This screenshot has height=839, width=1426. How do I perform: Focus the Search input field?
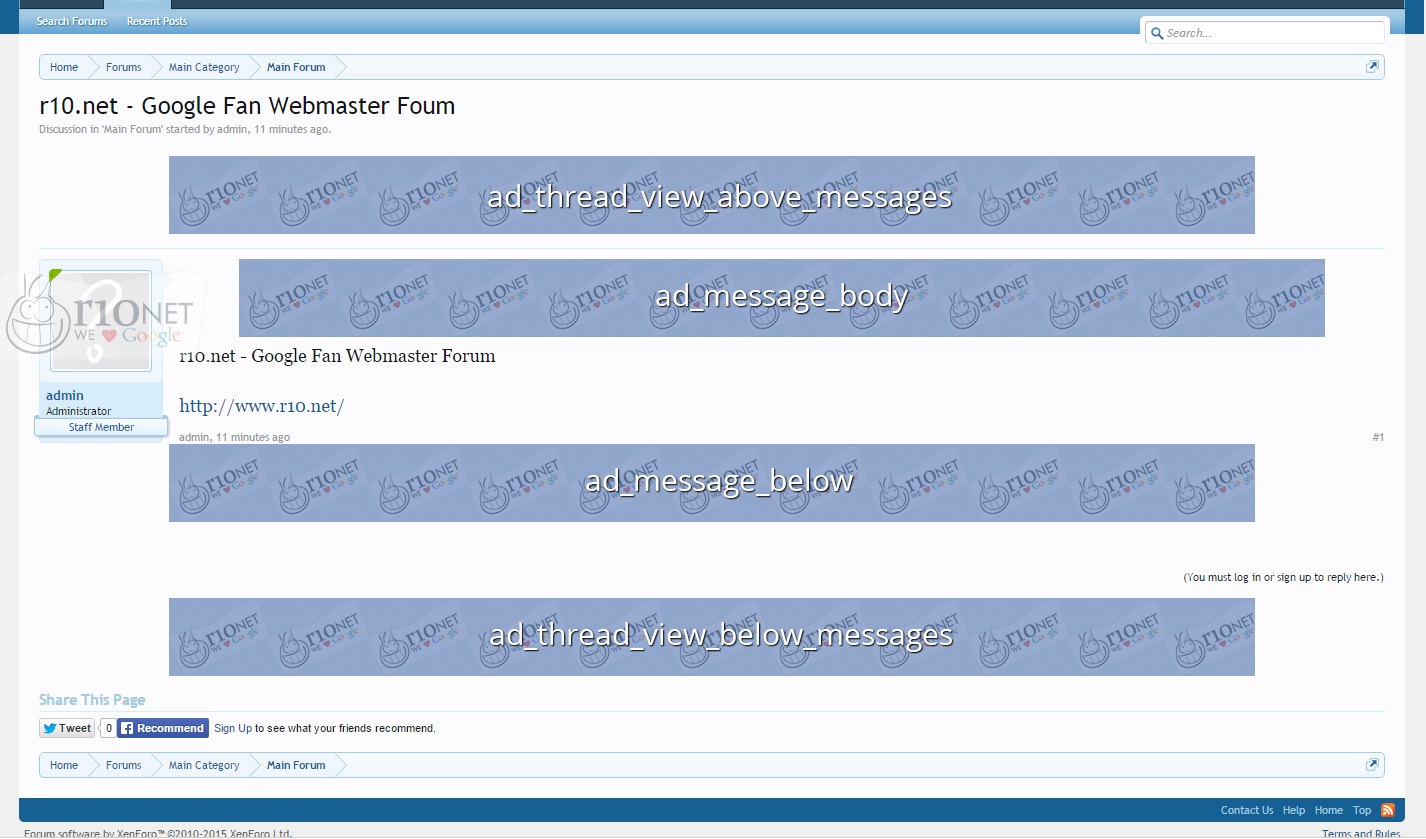1265,33
